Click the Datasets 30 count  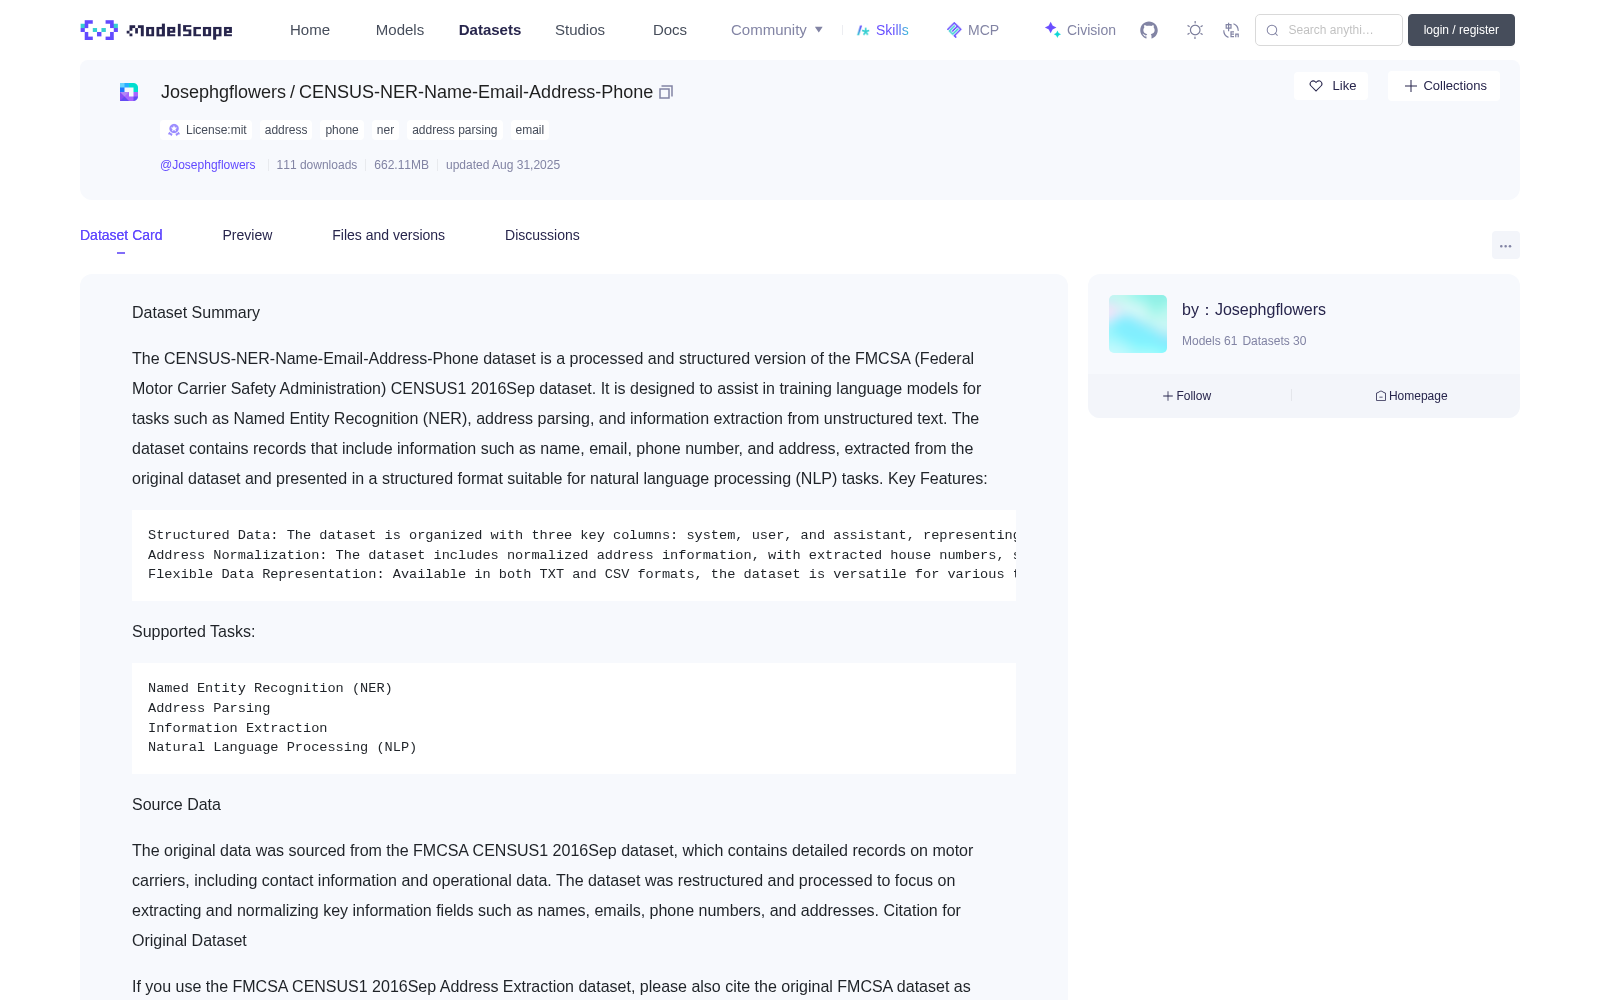1274,341
